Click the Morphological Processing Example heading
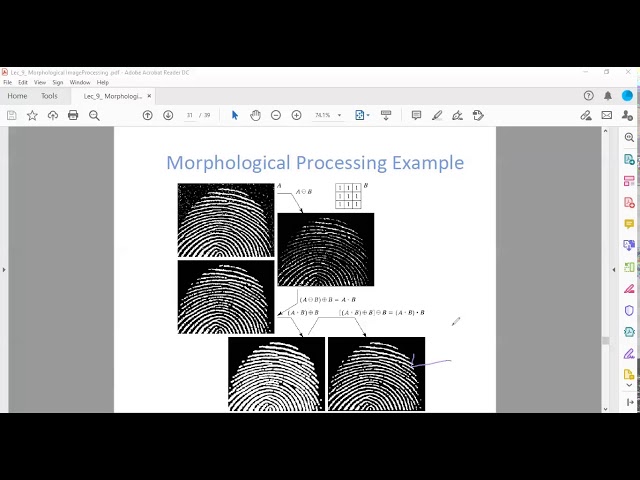 click(315, 162)
